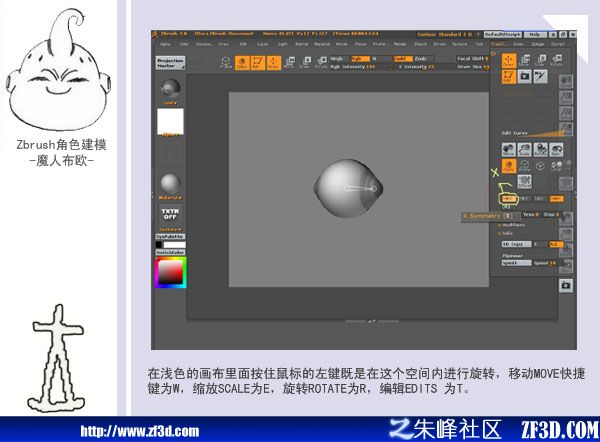Open the Material menu
This screenshot has width=600, height=442.
click(322, 44)
